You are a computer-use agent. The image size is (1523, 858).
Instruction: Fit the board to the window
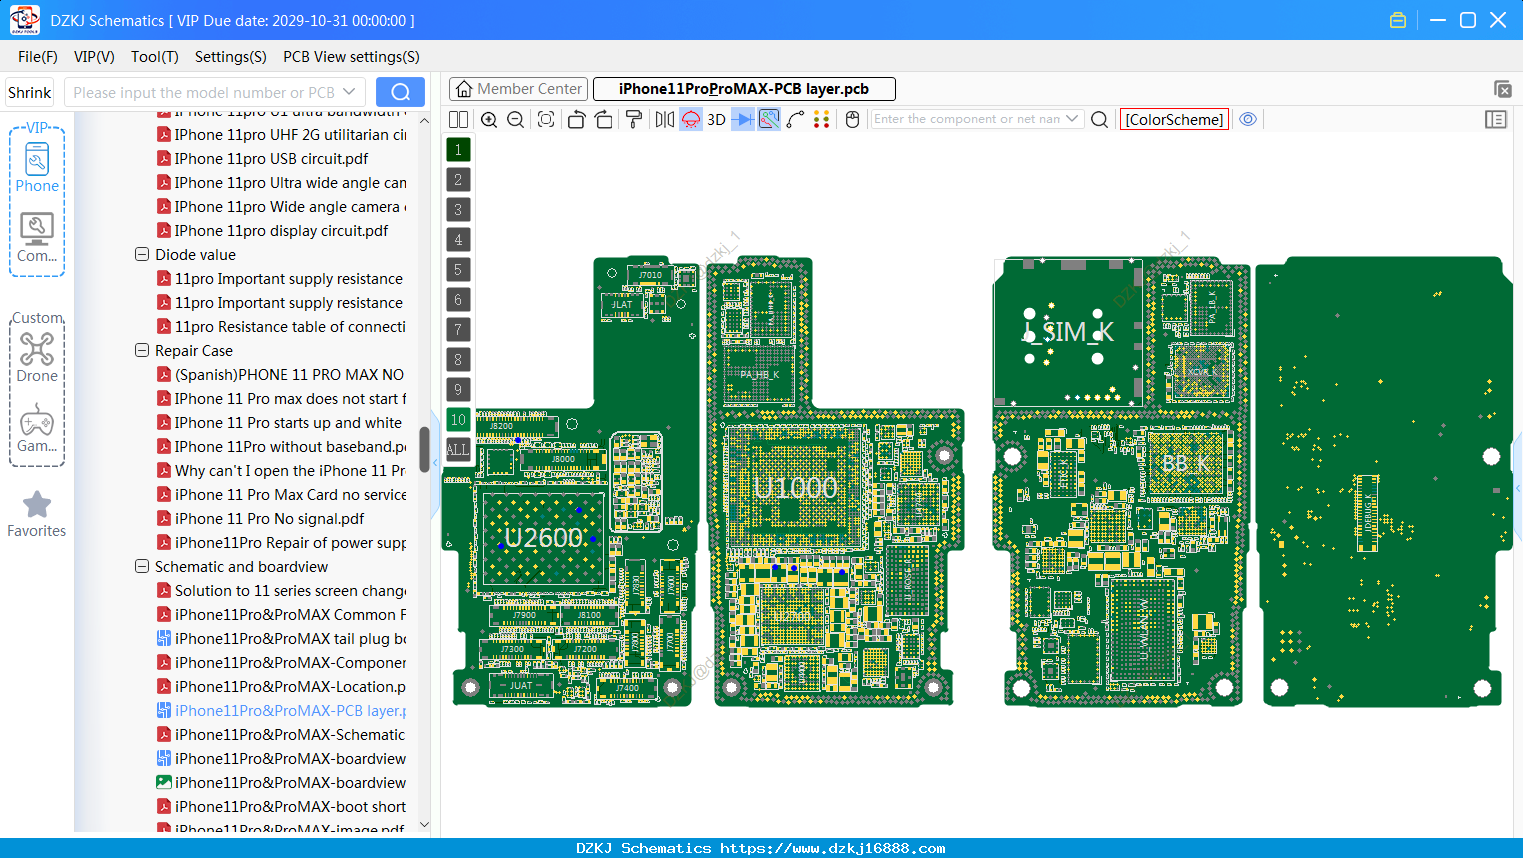coord(546,119)
